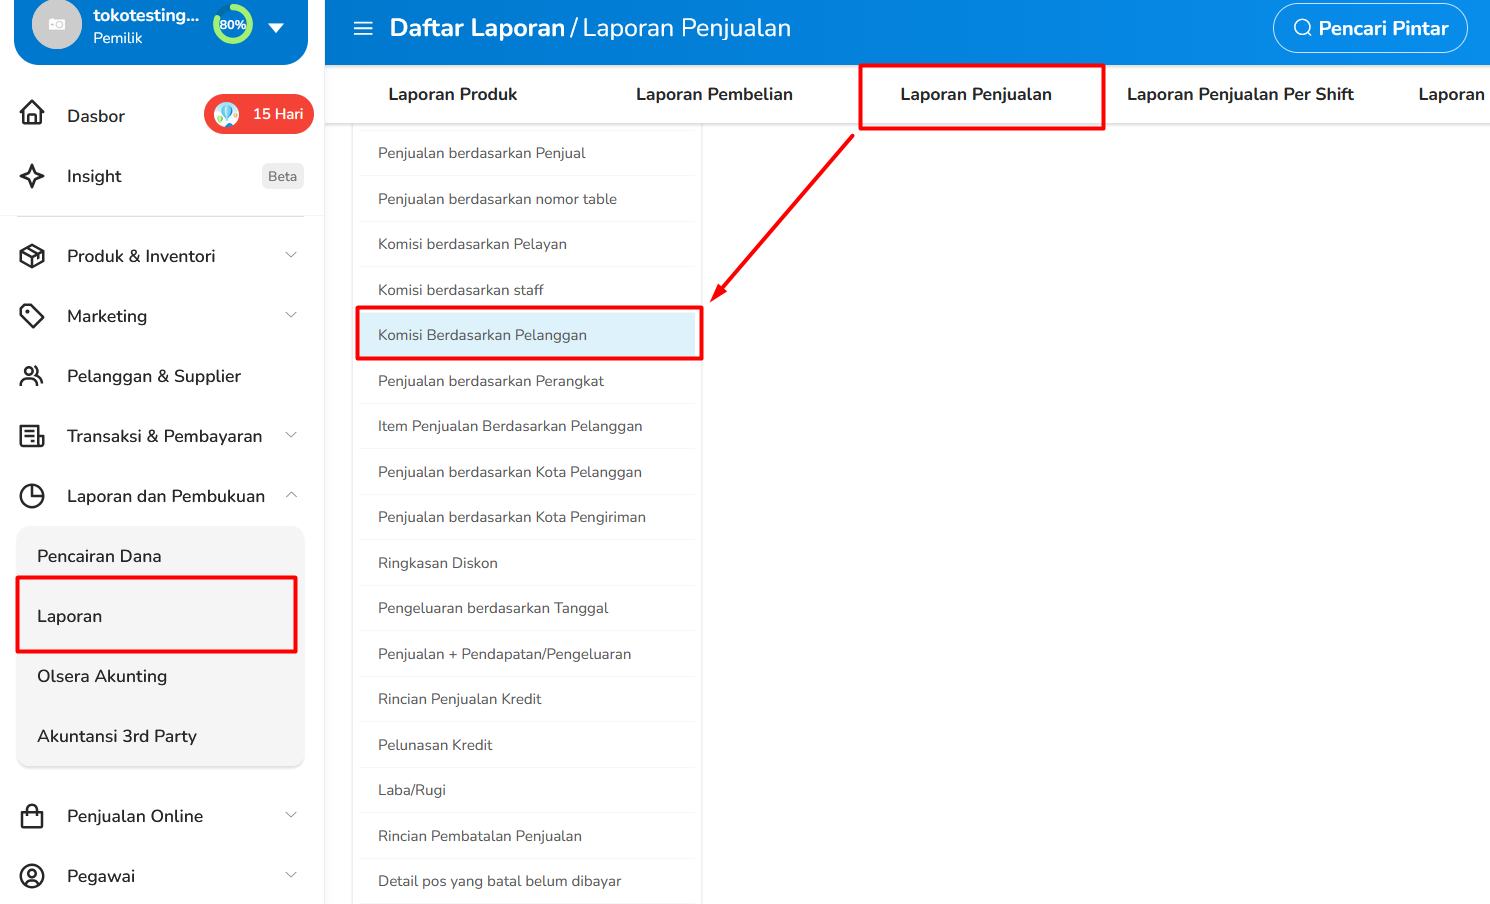Viewport: 1490px width, 904px height.
Task: Switch to Laporan Penjualan tab
Action: pyautogui.click(x=976, y=94)
